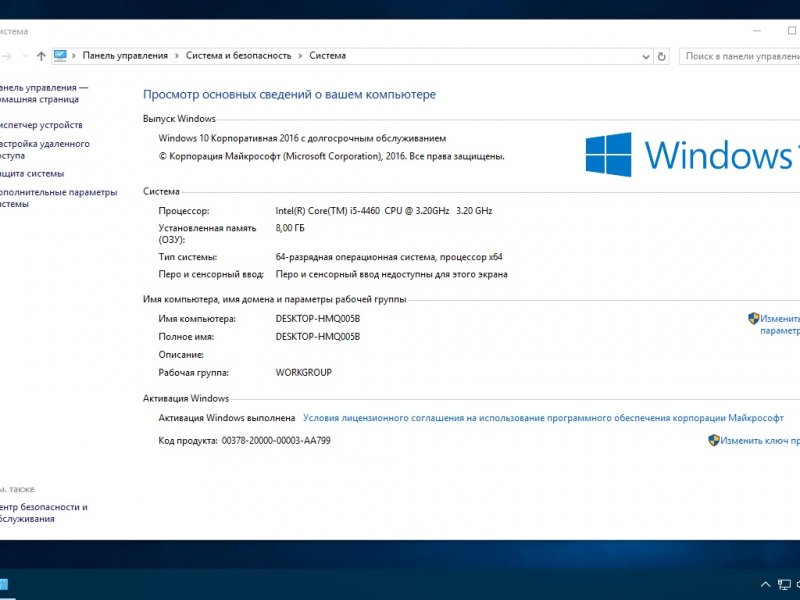Viewport: 800px width, 600px height.
Task: Open Control Panel home page link
Action: click(x=43, y=93)
